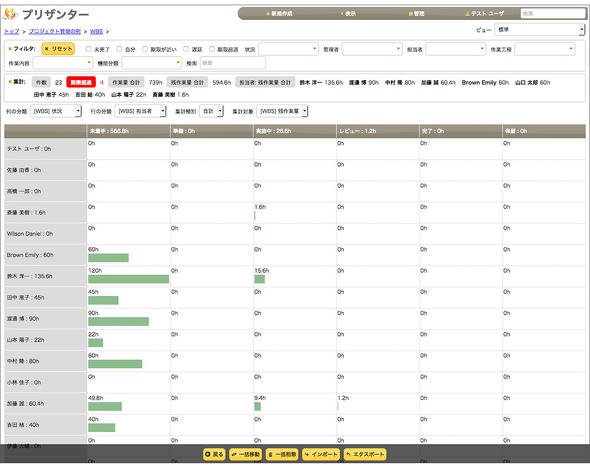The height and width of the screenshot is (468, 590).
Task: Follow the WBS breadcrumb link
Action: coord(96,32)
